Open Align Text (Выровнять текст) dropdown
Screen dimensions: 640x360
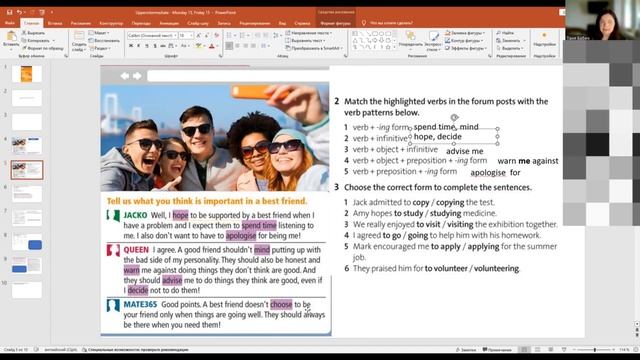point(305,40)
